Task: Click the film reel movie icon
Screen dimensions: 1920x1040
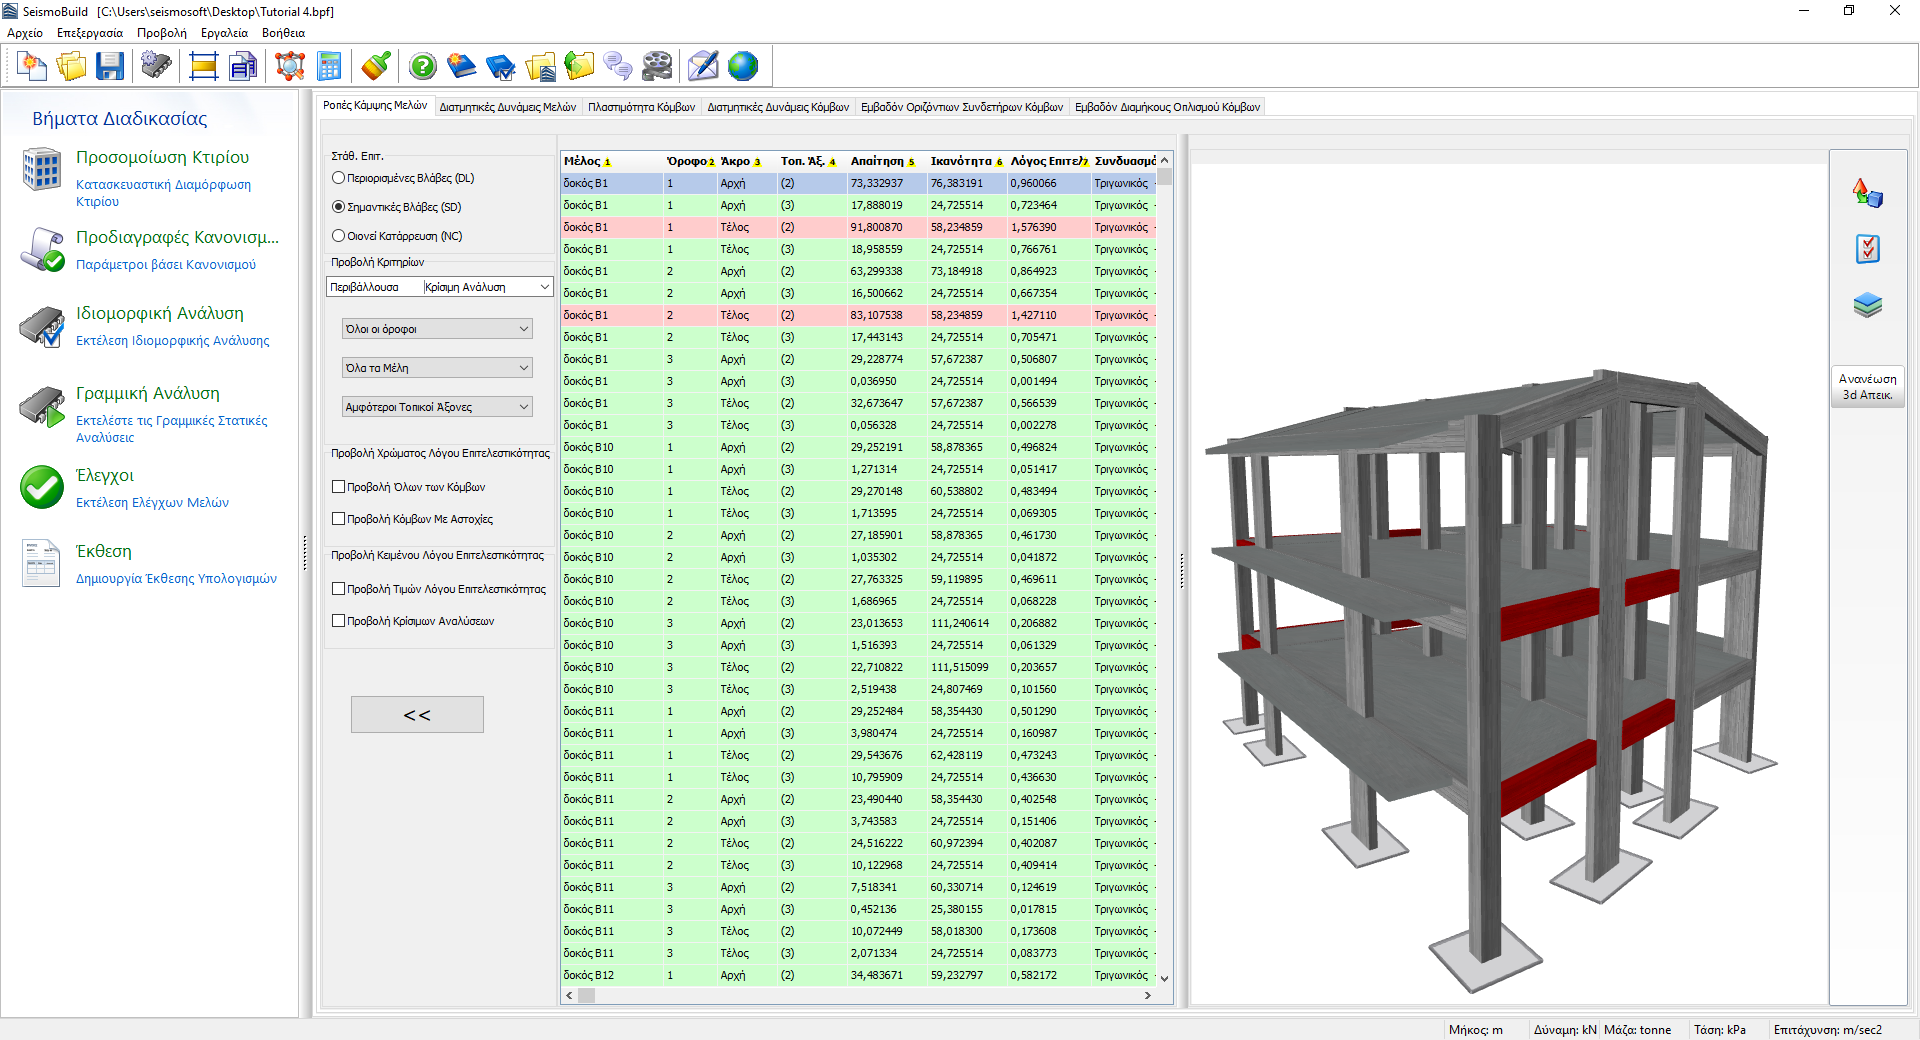Action: [x=657, y=67]
